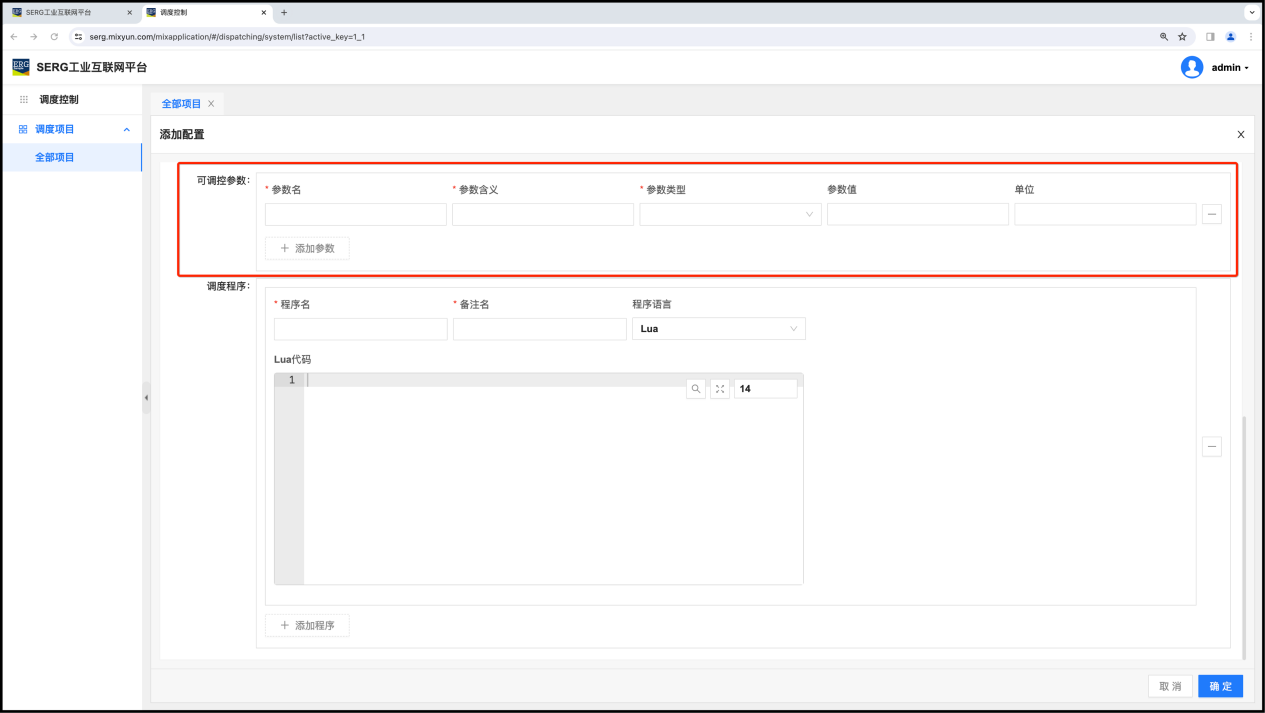The image size is (1265, 713).
Task: Collapse the left sidebar handle
Action: click(x=146, y=398)
